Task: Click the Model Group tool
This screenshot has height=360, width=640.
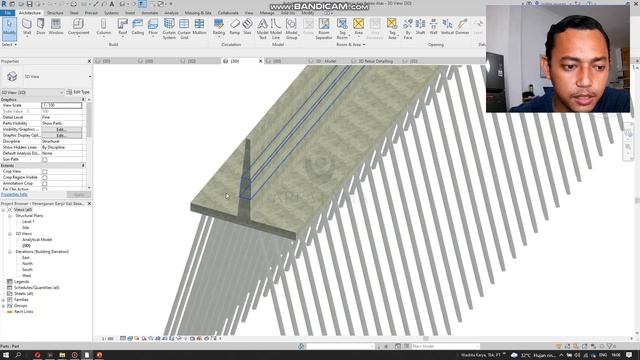Action: click(x=291, y=29)
